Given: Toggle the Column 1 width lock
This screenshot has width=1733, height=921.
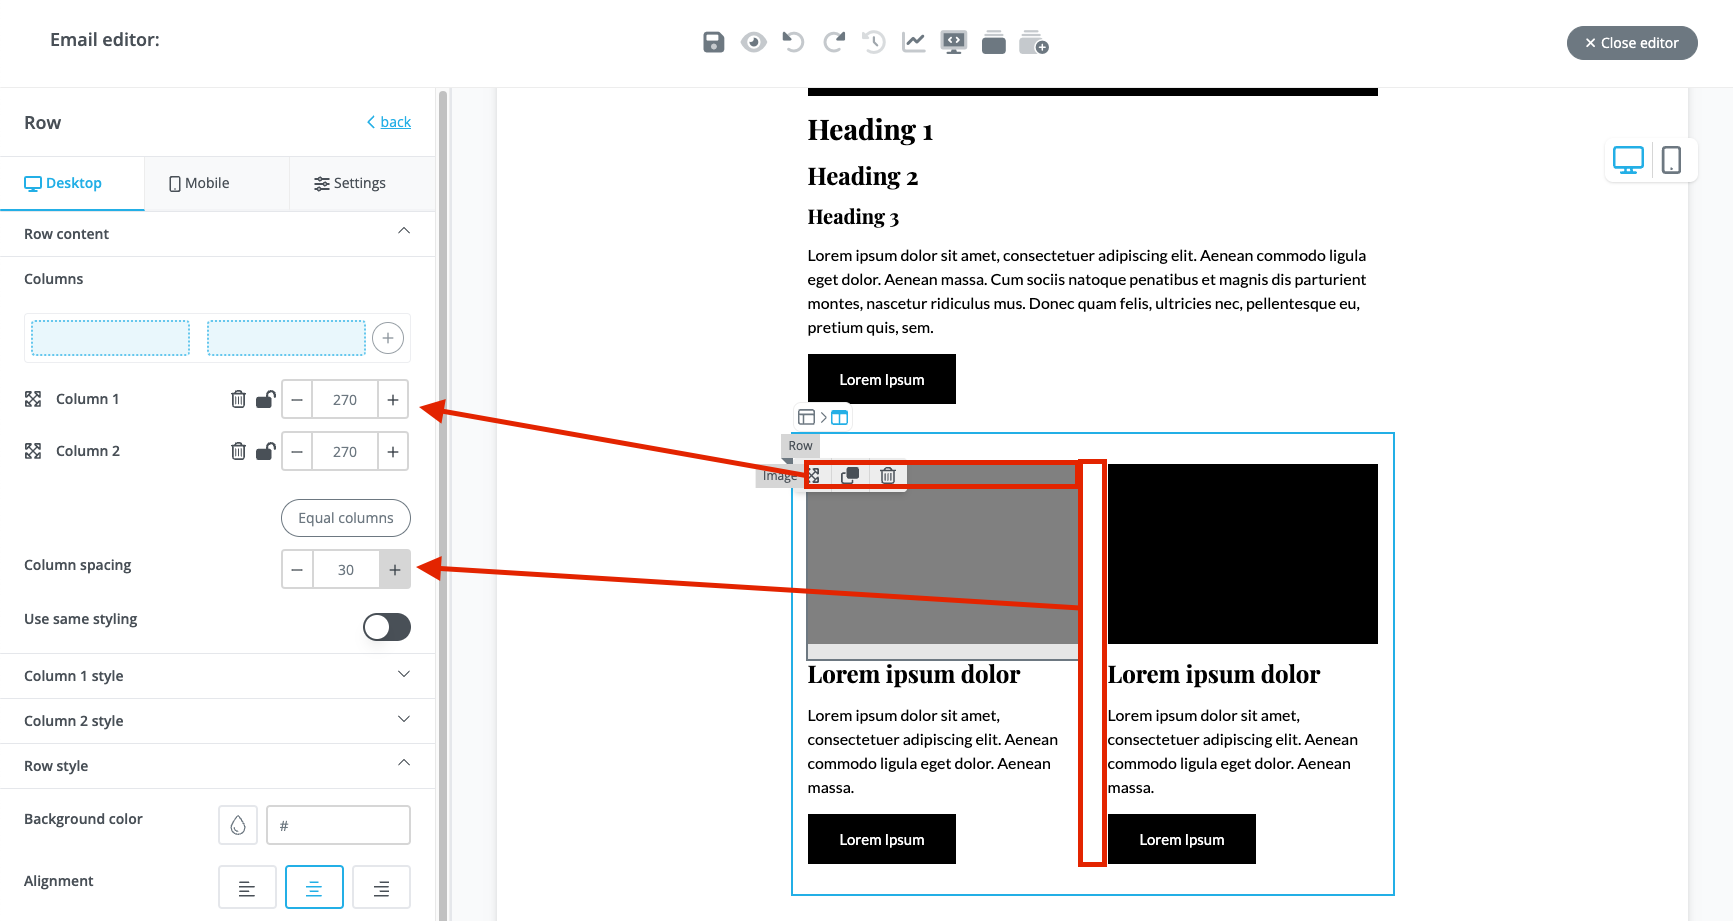Looking at the screenshot, I should [265, 399].
